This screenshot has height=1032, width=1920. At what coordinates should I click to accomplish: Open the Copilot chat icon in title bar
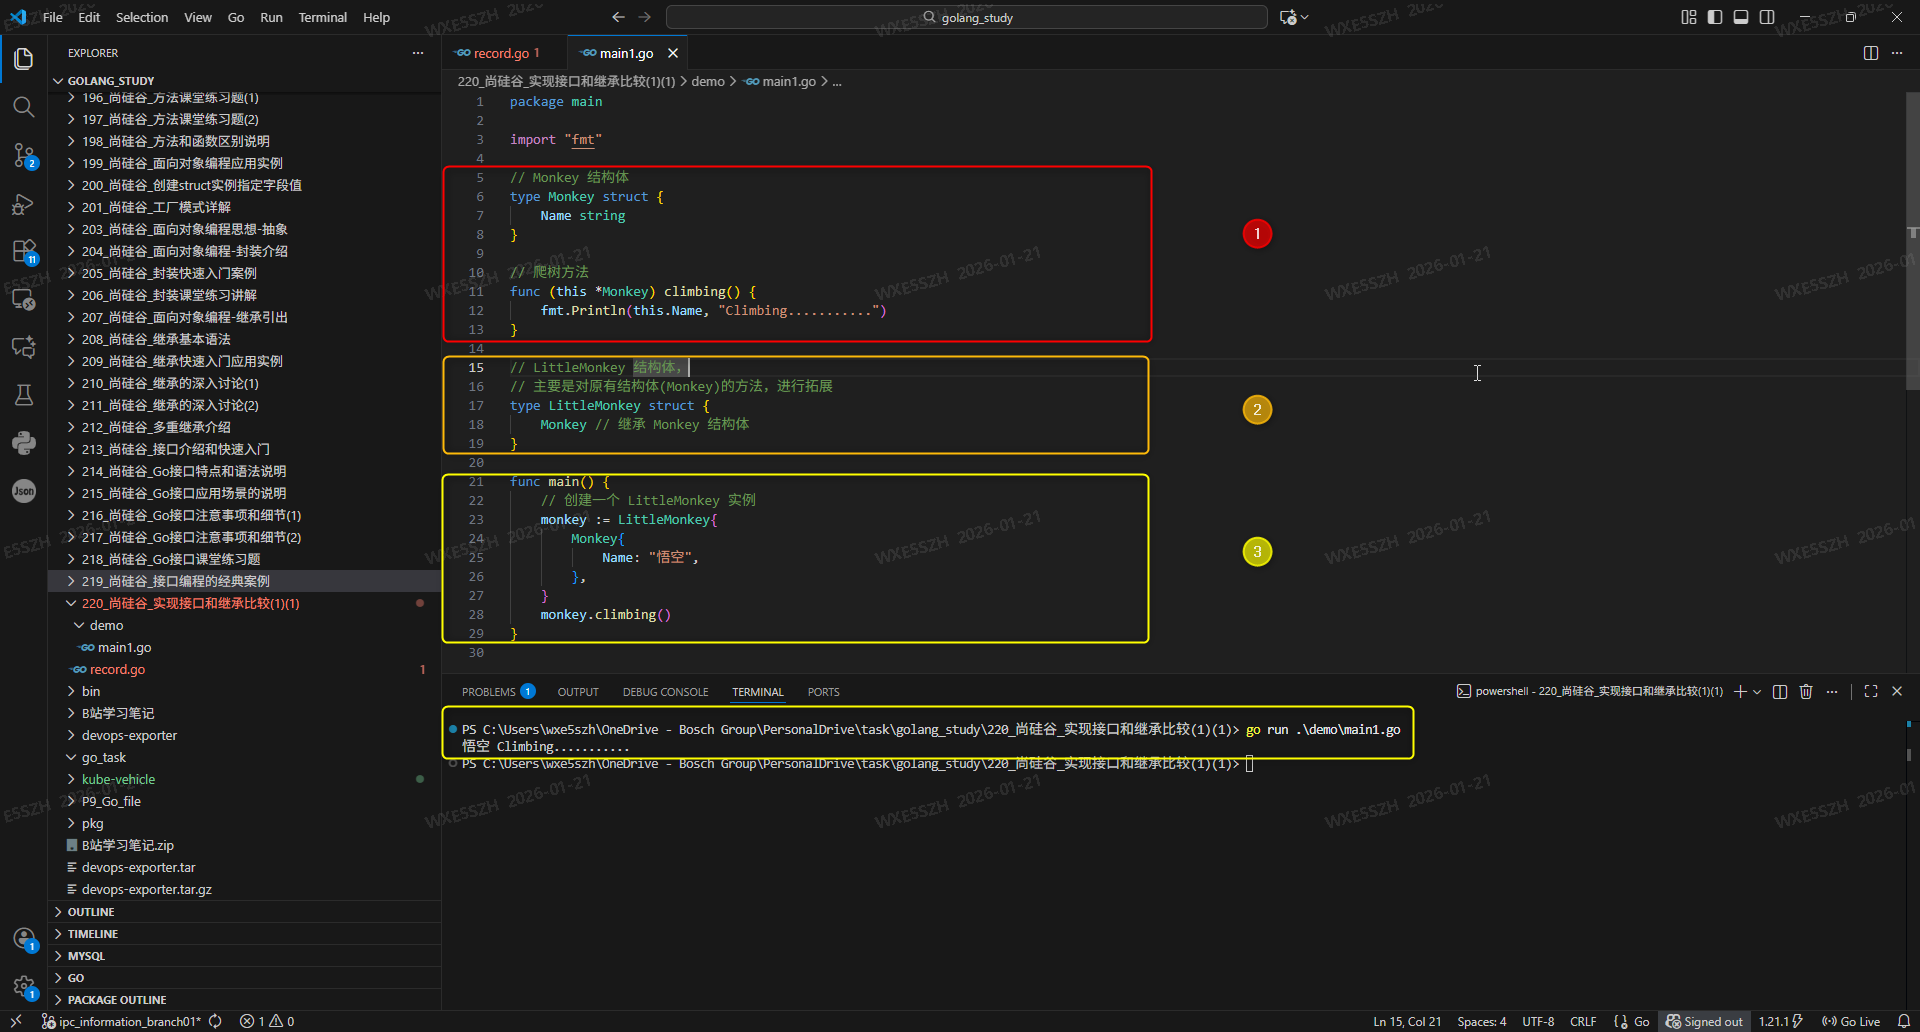(x=1288, y=17)
